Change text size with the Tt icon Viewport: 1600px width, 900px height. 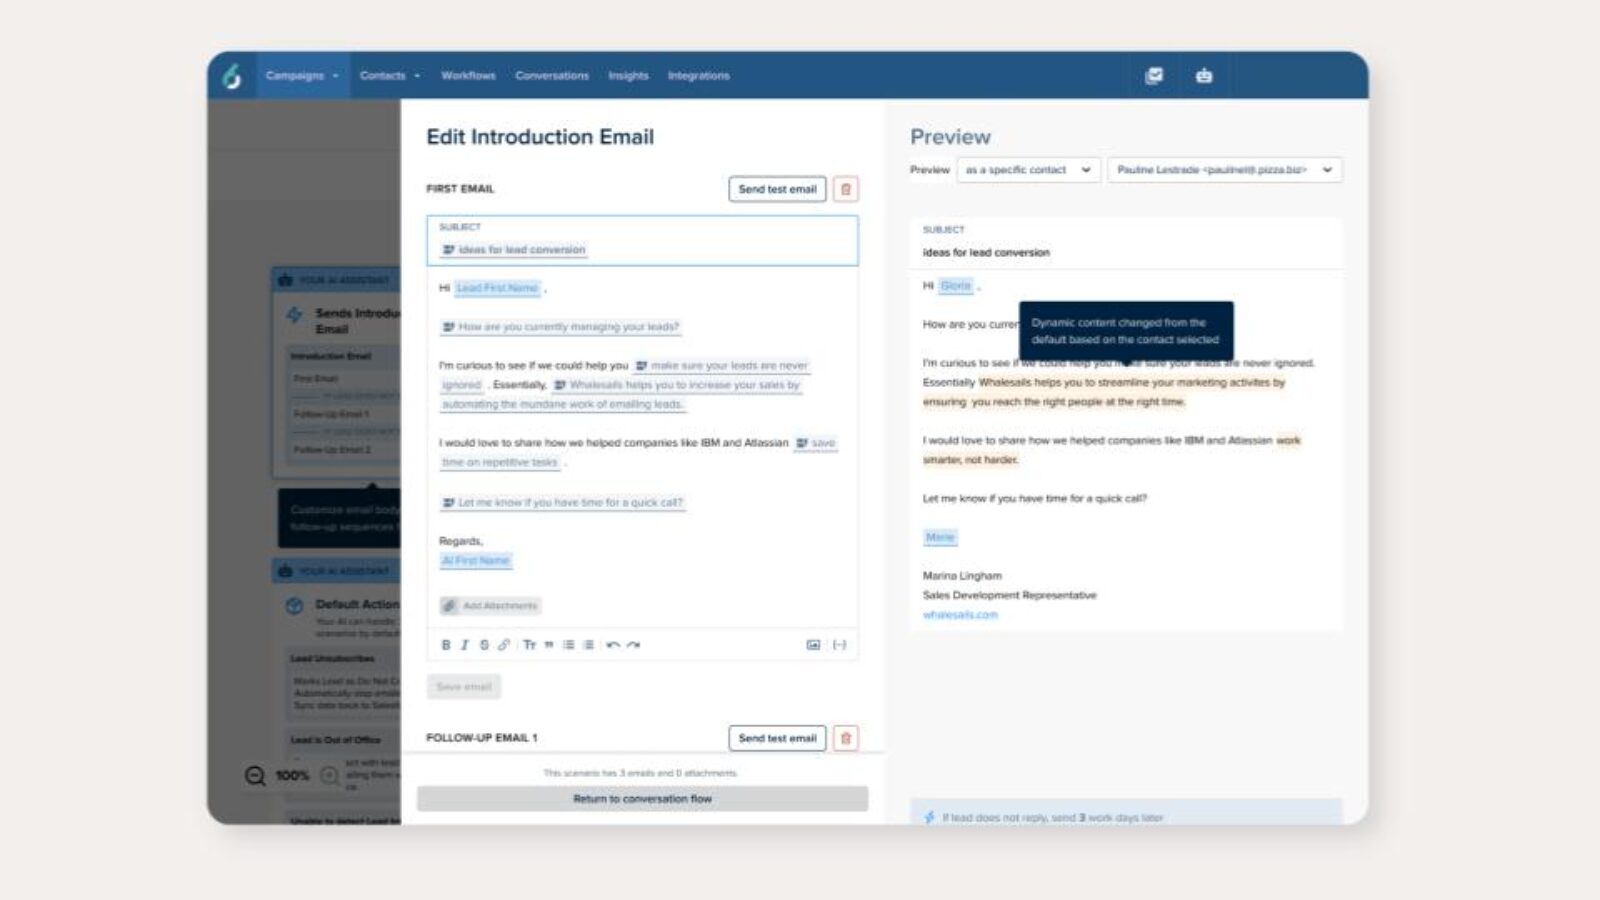pos(529,645)
